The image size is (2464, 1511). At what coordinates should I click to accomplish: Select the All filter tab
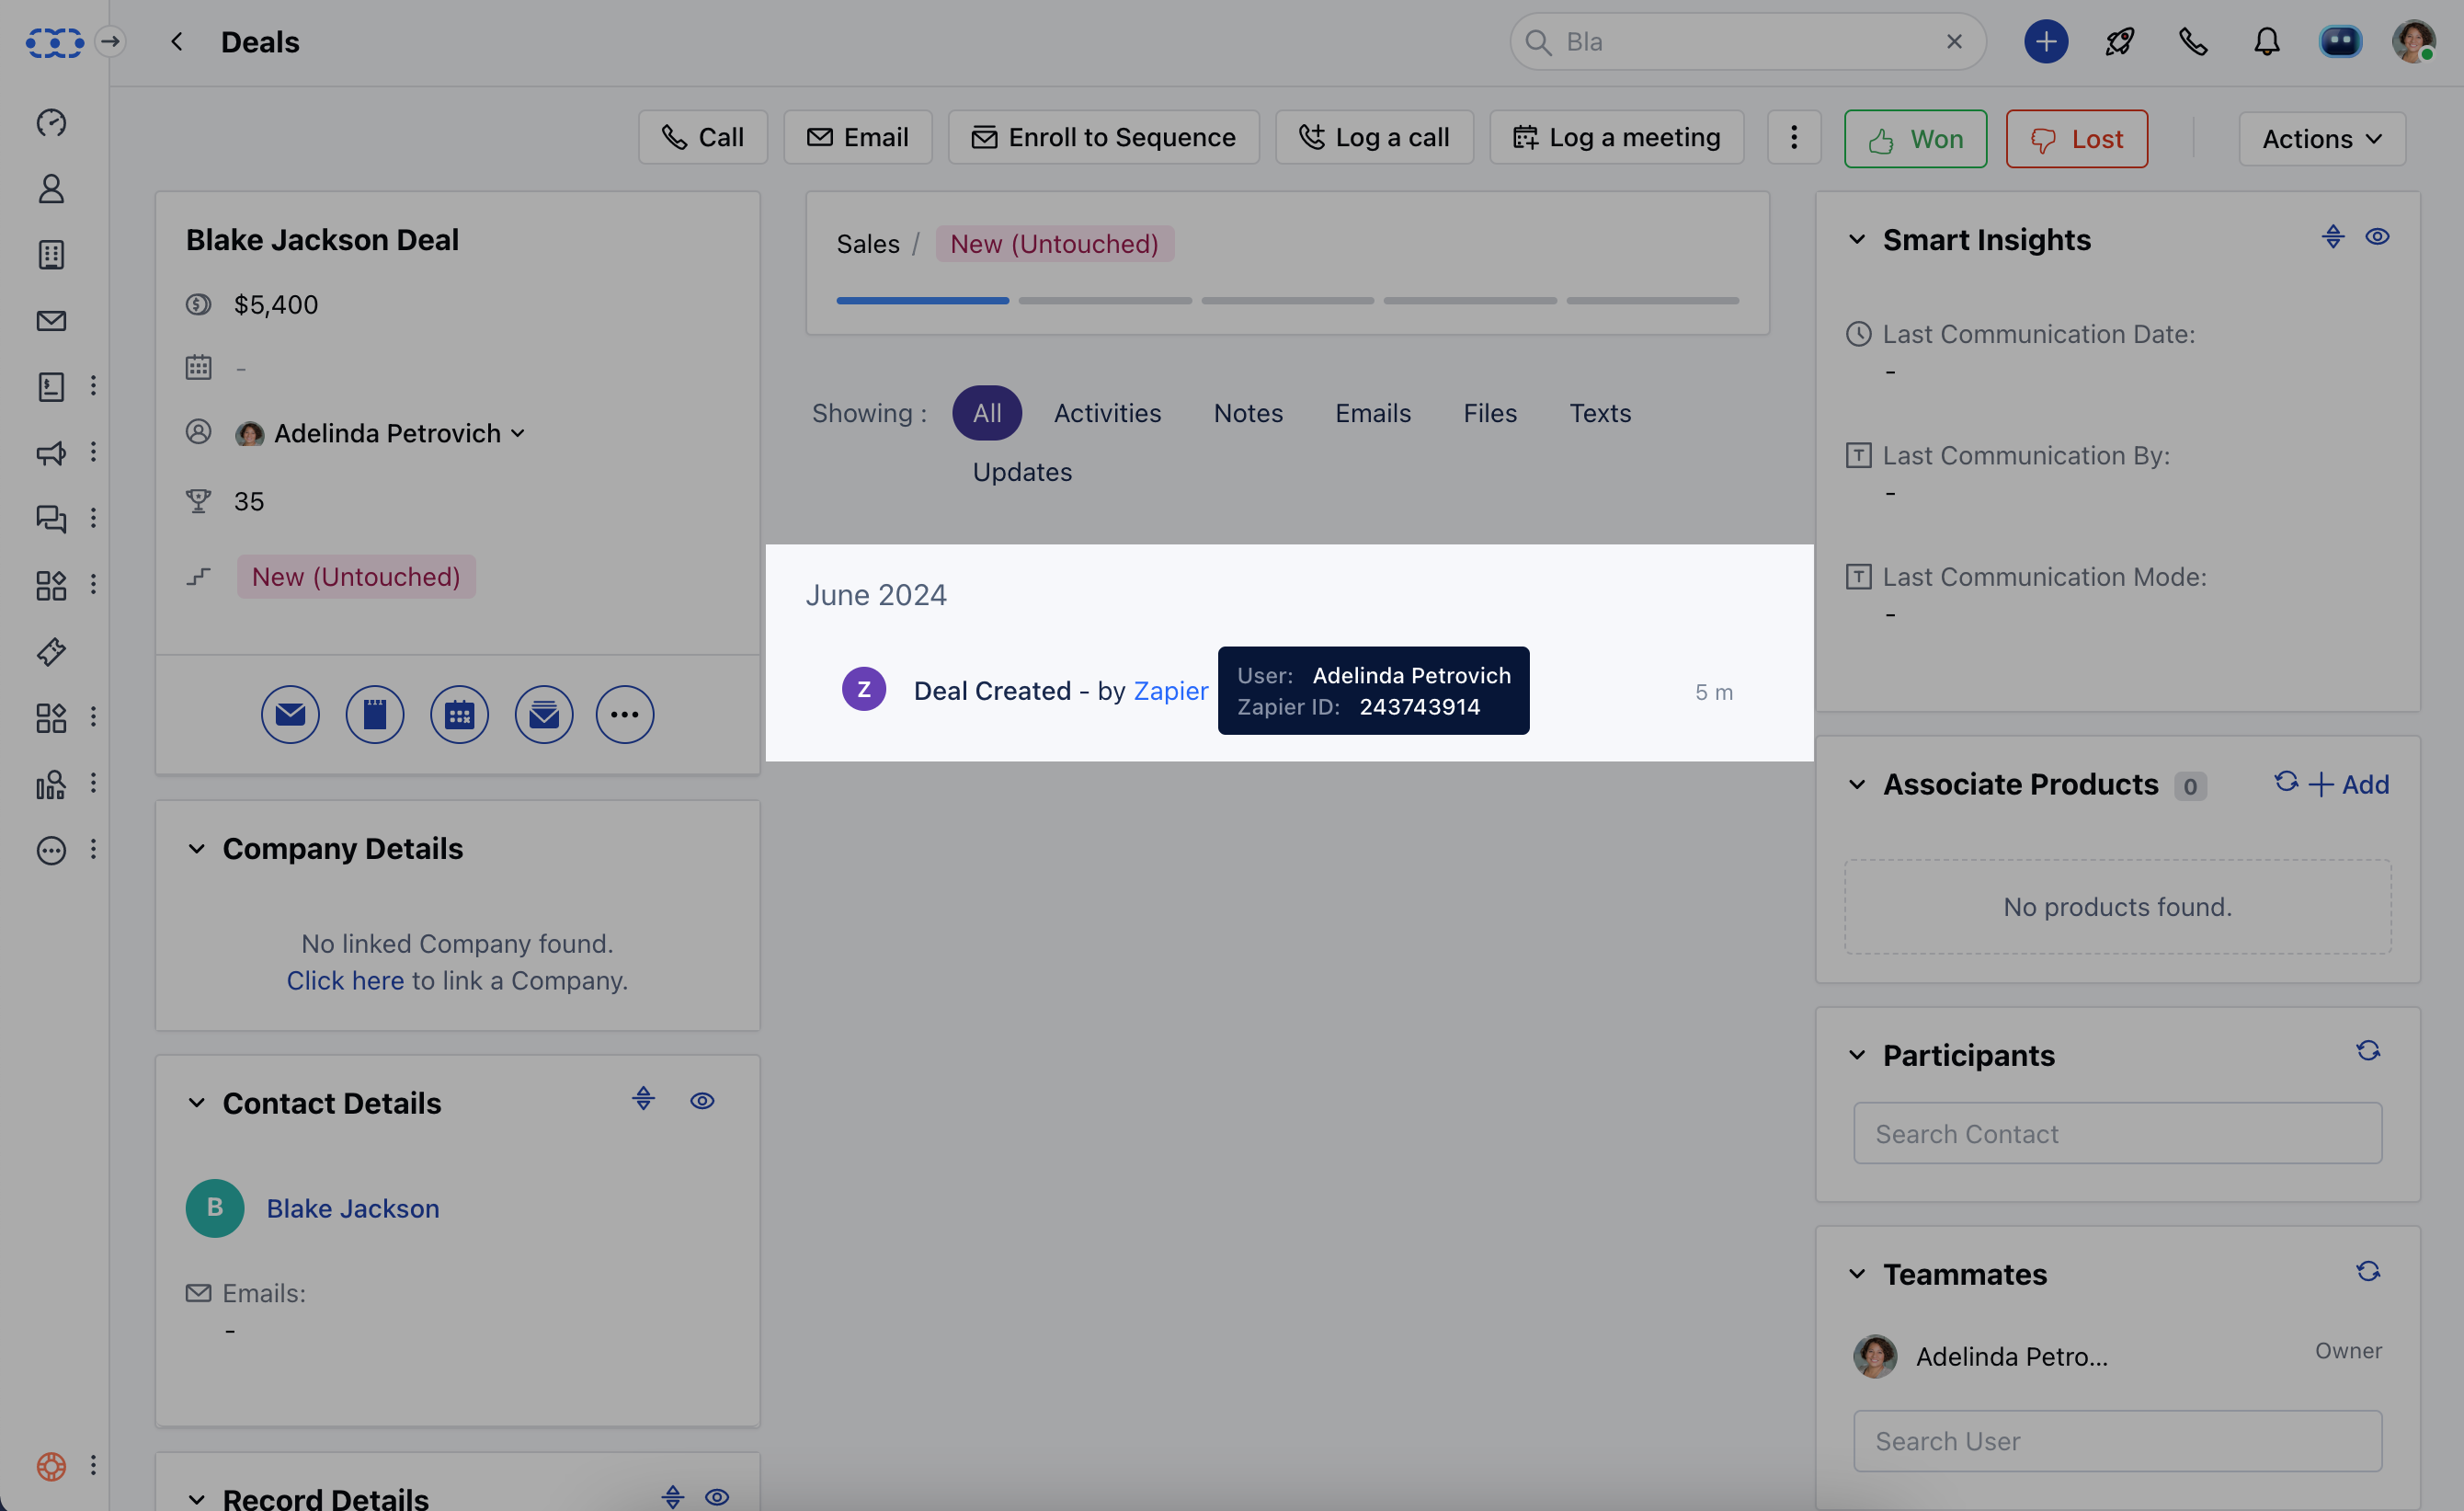[986, 413]
